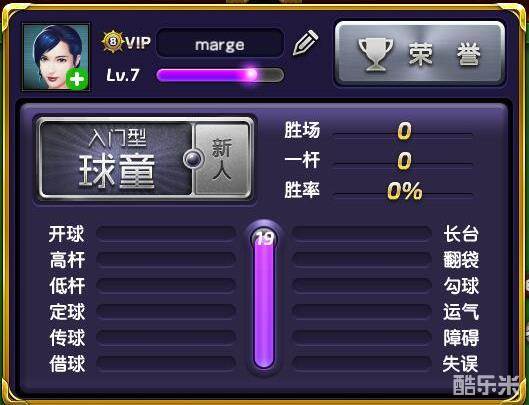The image size is (529, 405).
Task: Click the 一杆 one-shot count value
Action: click(x=404, y=161)
